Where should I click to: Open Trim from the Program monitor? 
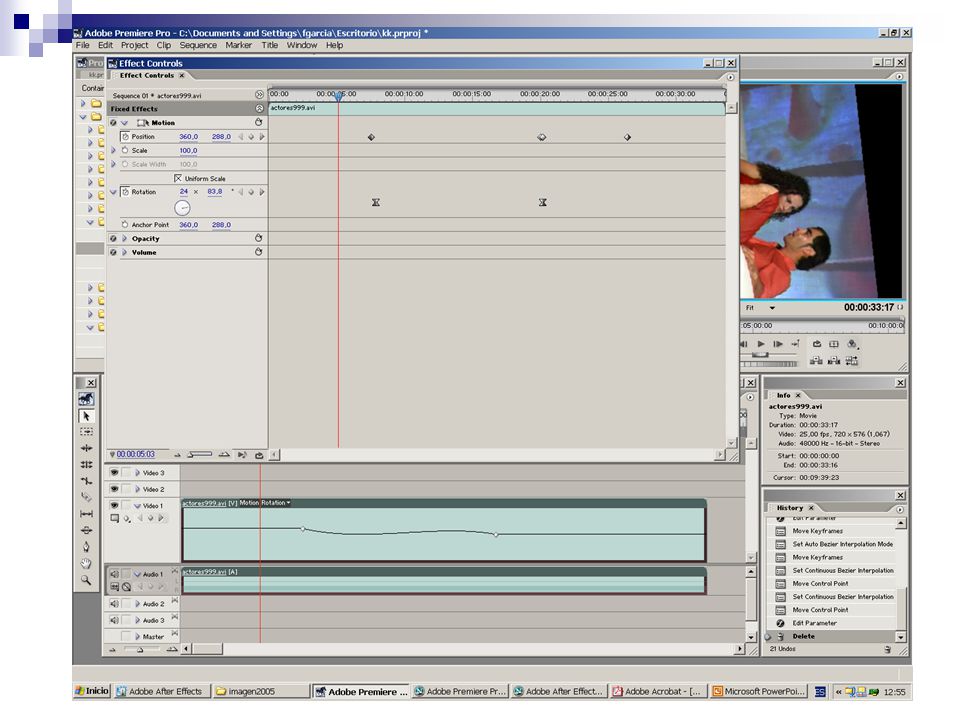852,361
